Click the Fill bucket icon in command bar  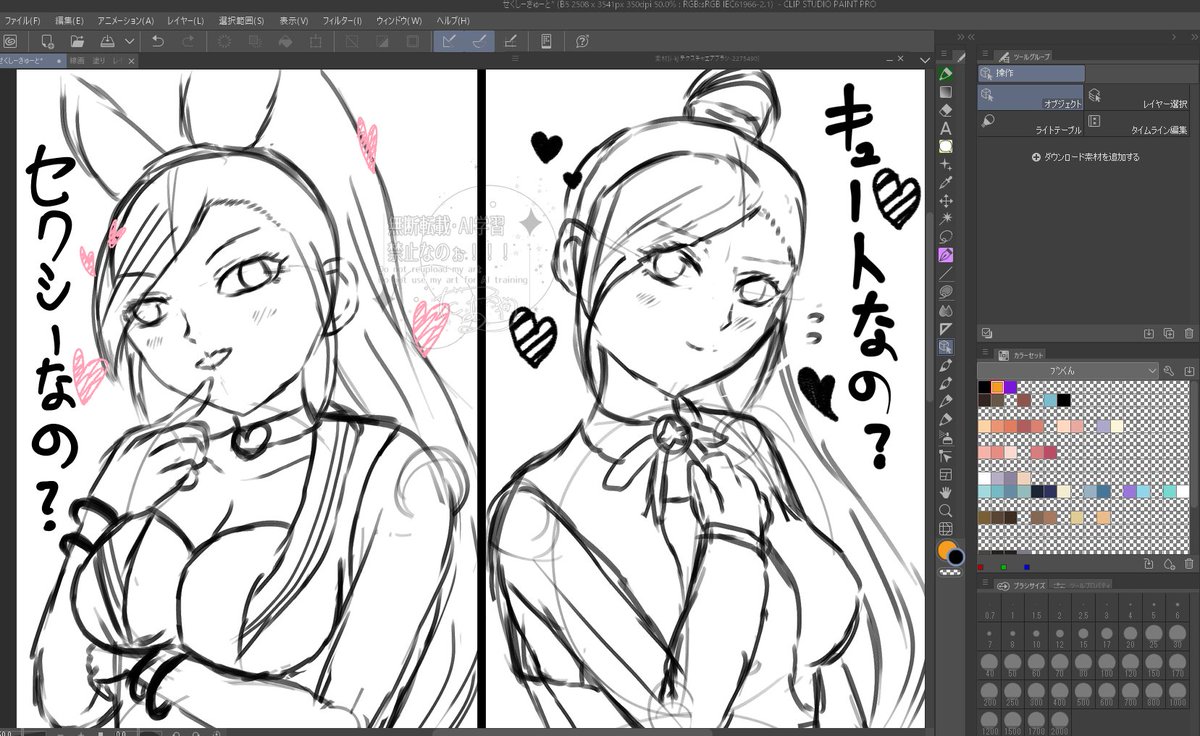coord(285,42)
